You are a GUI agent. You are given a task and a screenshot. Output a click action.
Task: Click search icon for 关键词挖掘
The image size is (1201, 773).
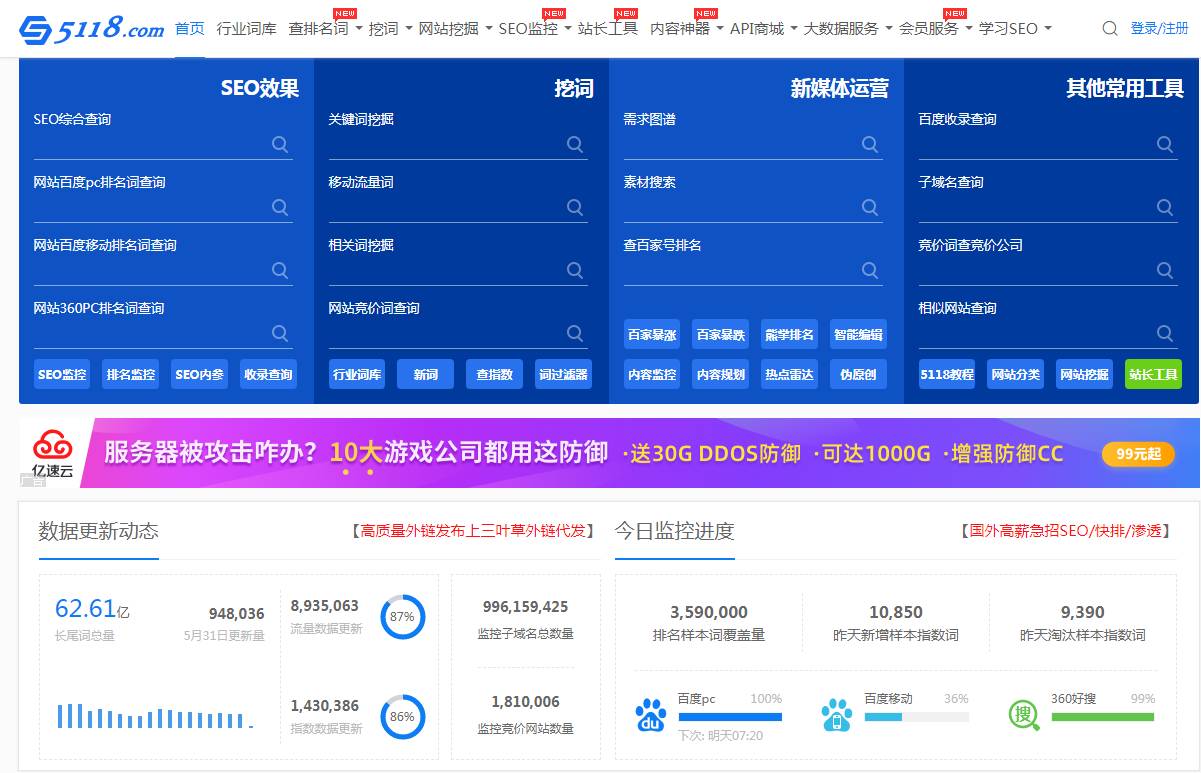click(x=575, y=144)
